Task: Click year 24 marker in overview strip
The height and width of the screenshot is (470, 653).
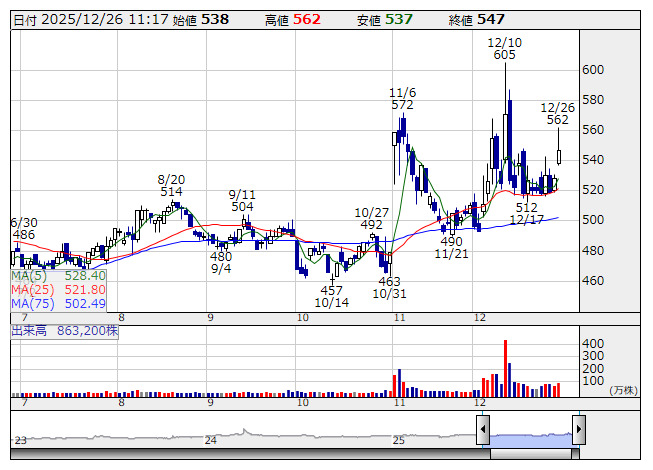Action: click(211, 440)
